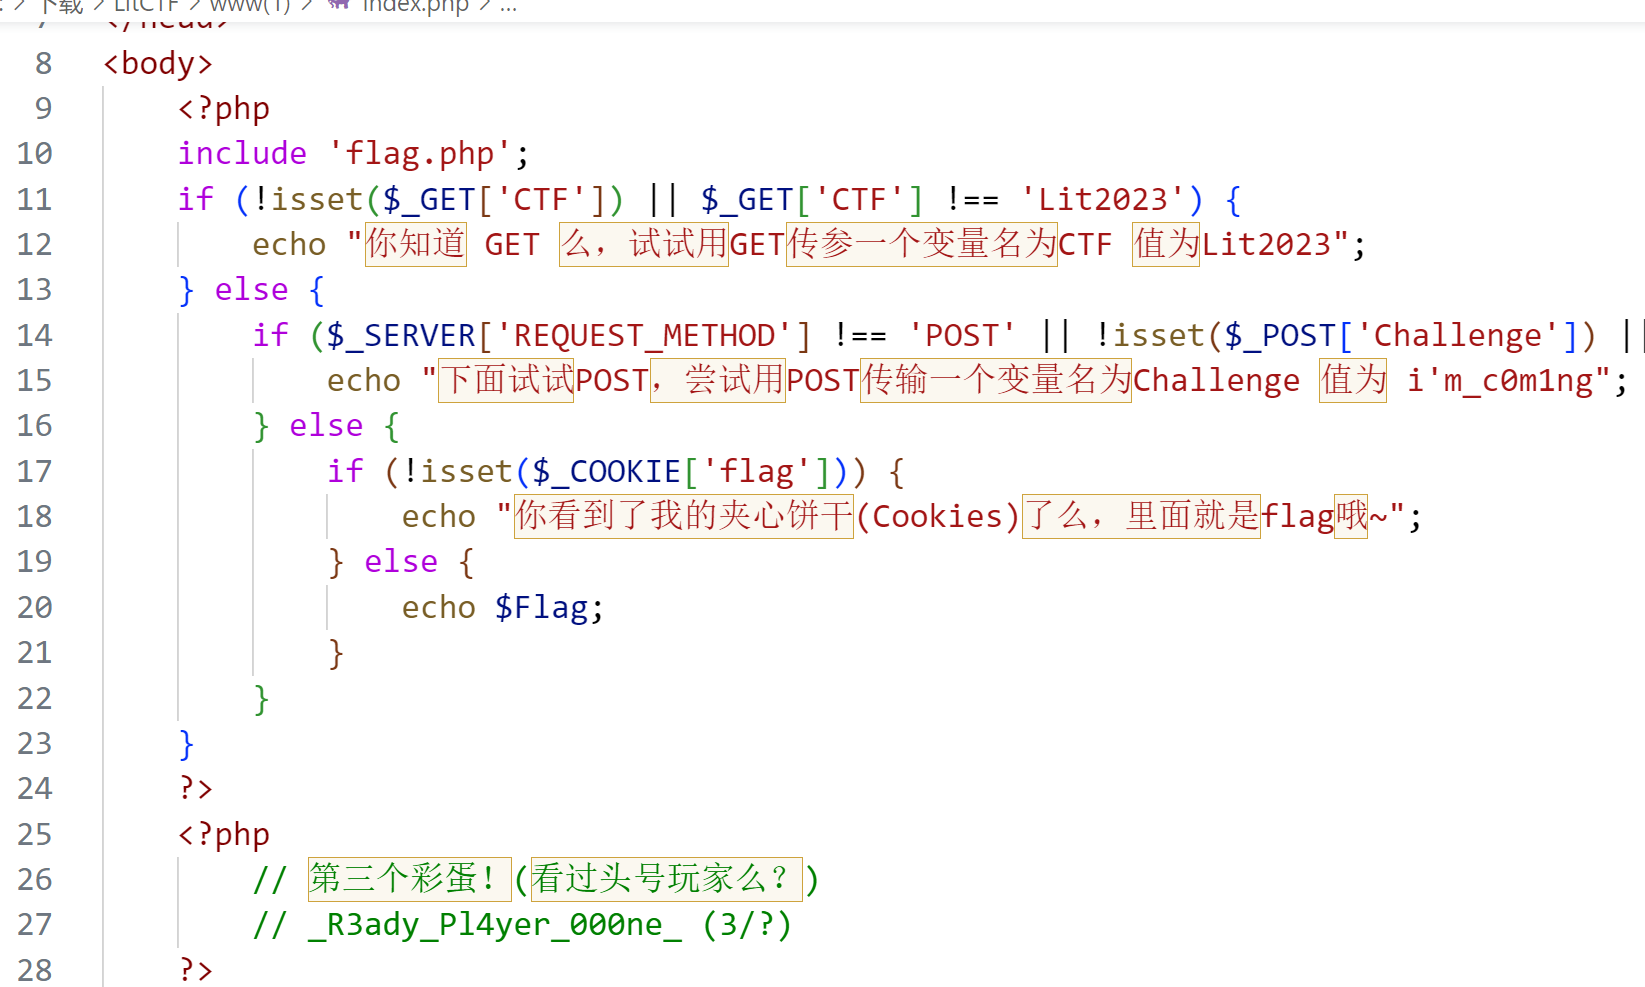This screenshot has width=1645, height=987.
Task: Click the i'm_c0m1ng value on line 15
Action: coord(1500,380)
